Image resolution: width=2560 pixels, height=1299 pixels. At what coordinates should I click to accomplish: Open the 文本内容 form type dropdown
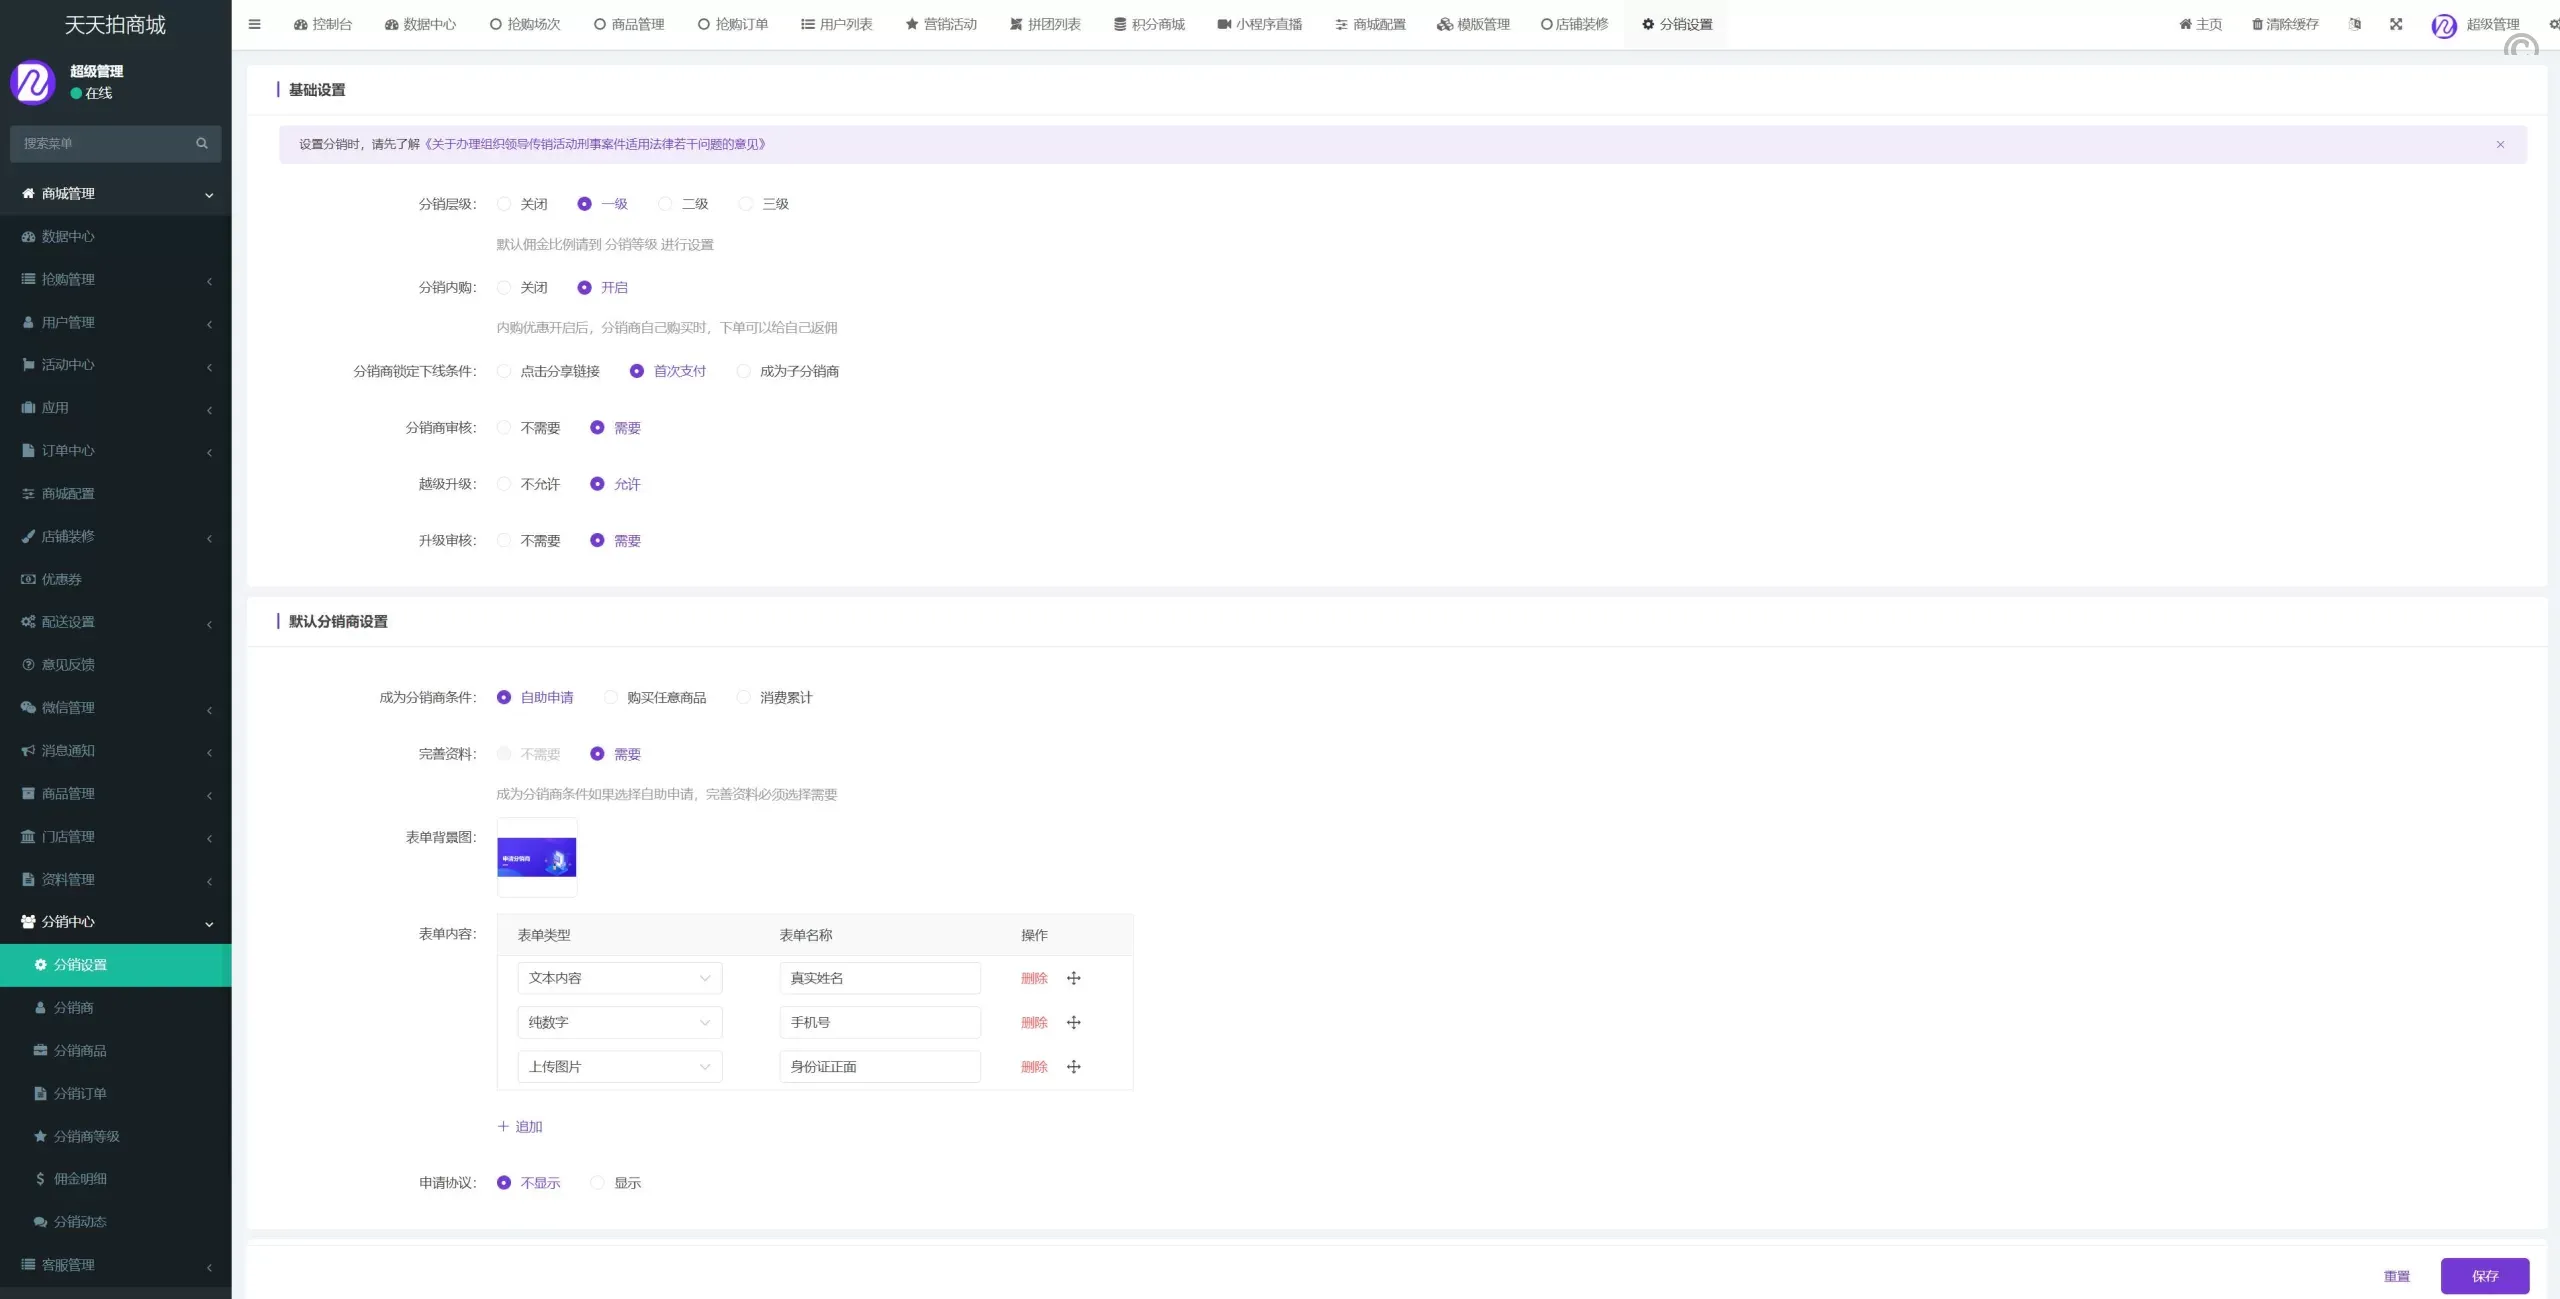coord(618,977)
